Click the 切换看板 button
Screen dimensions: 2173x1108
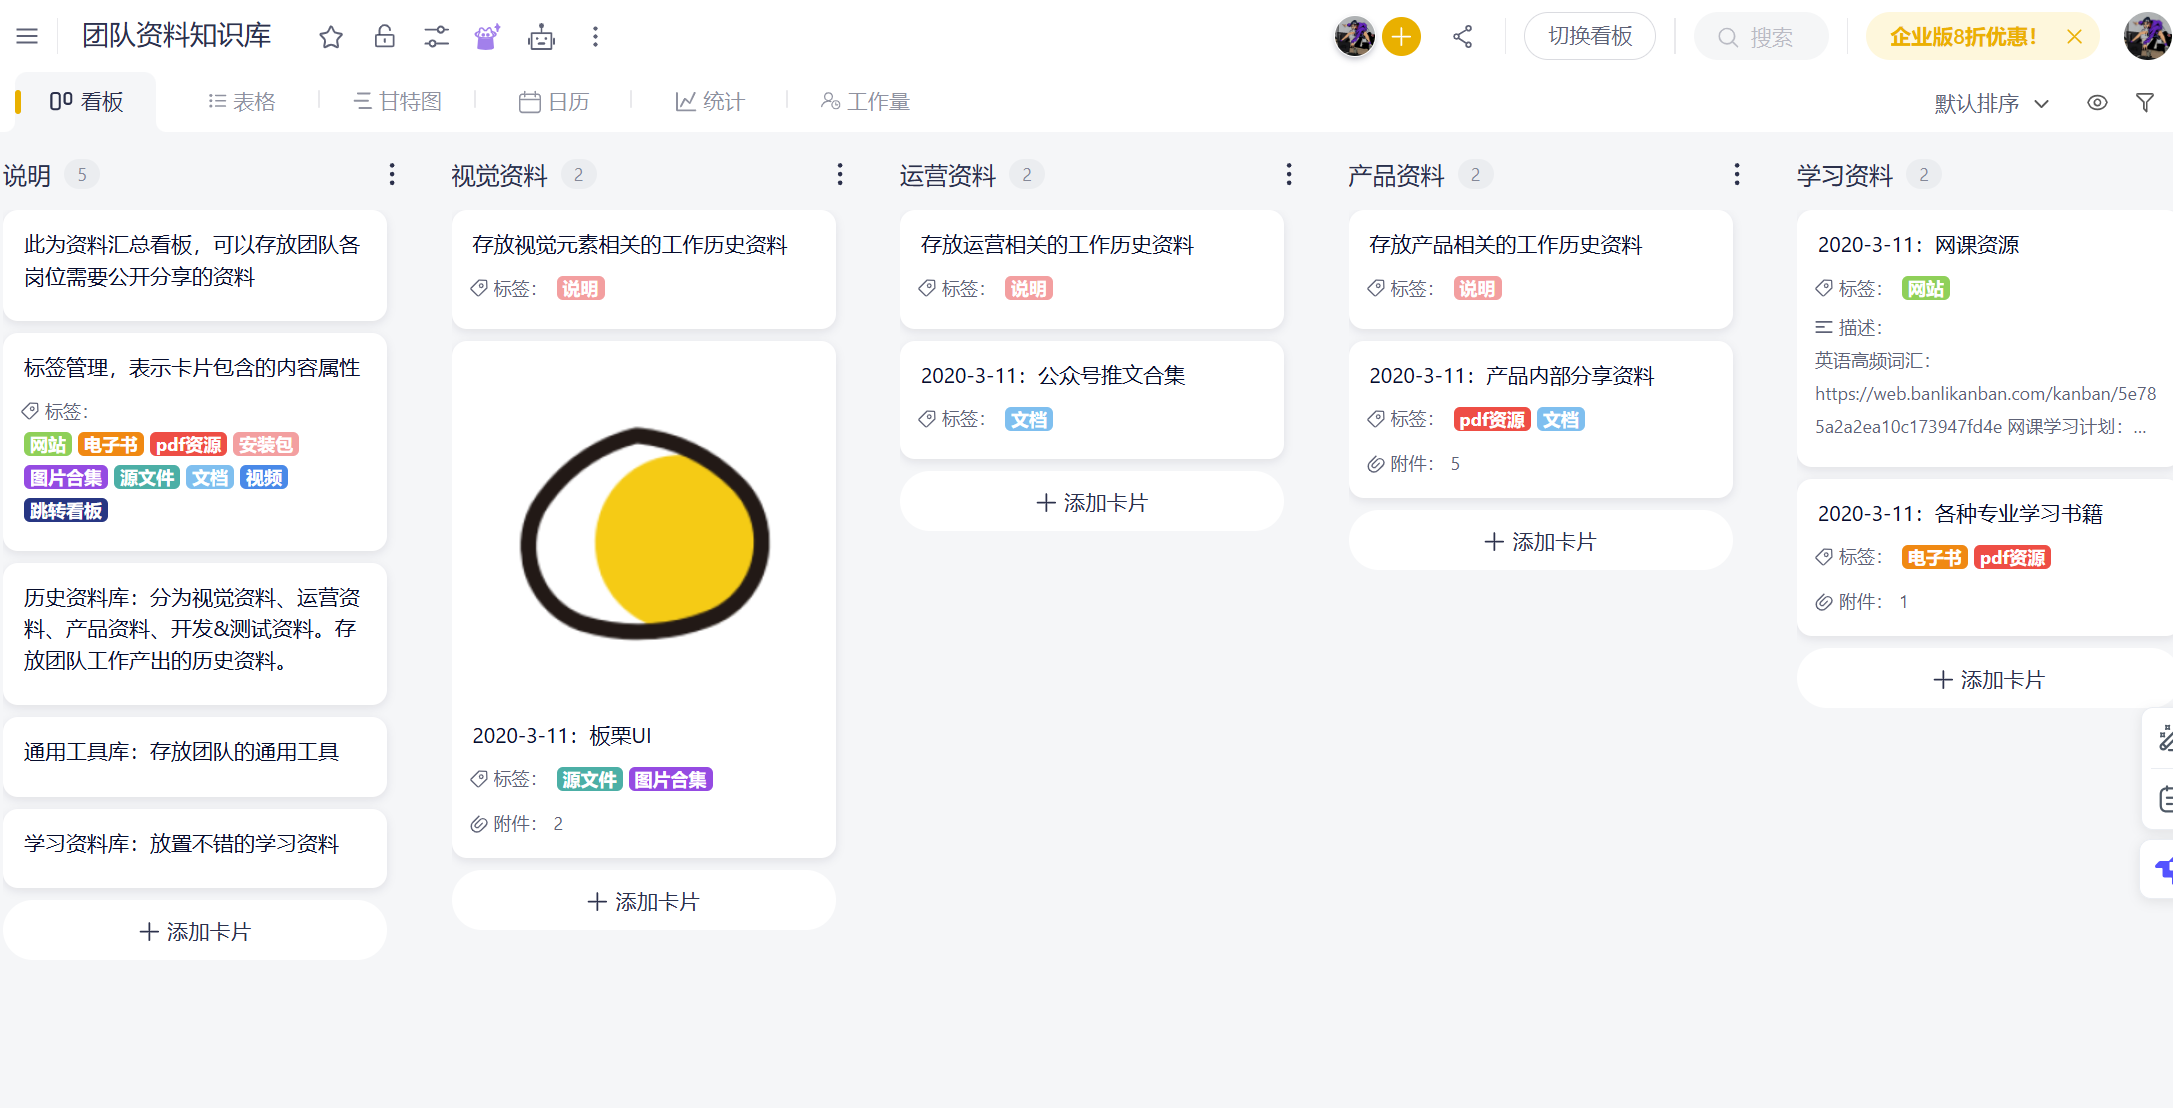tap(1589, 36)
